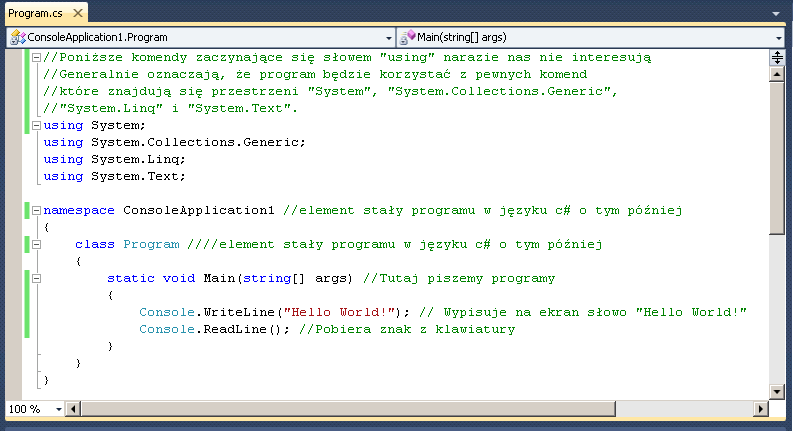Close the Program.cs tab
793x431 pixels.
[78, 13]
